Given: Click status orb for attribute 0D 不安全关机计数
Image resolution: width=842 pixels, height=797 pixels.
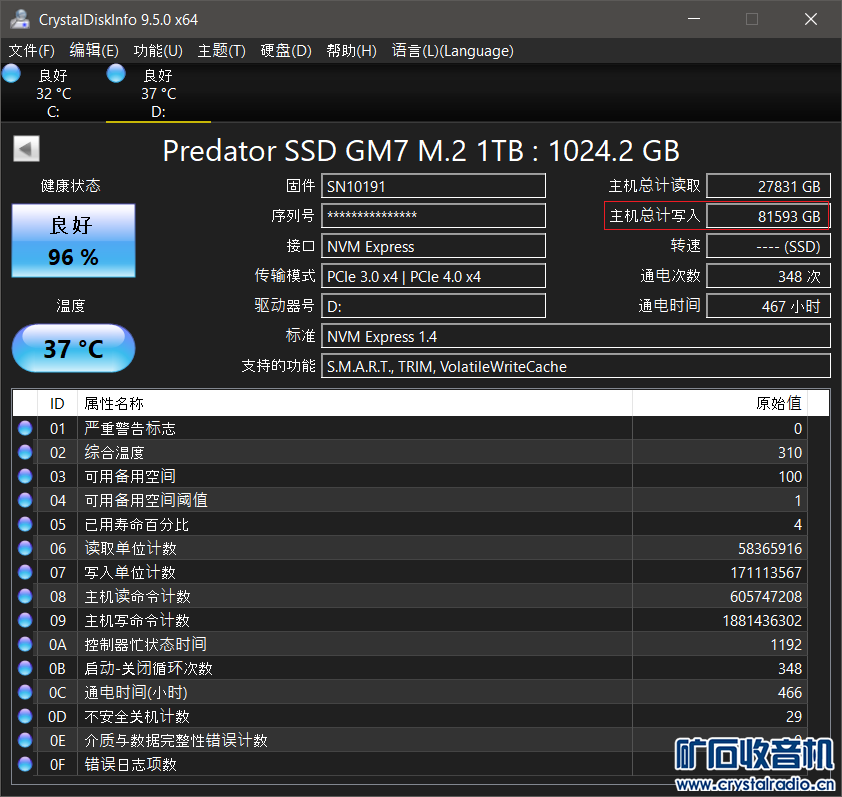Looking at the screenshot, I should point(25,716).
